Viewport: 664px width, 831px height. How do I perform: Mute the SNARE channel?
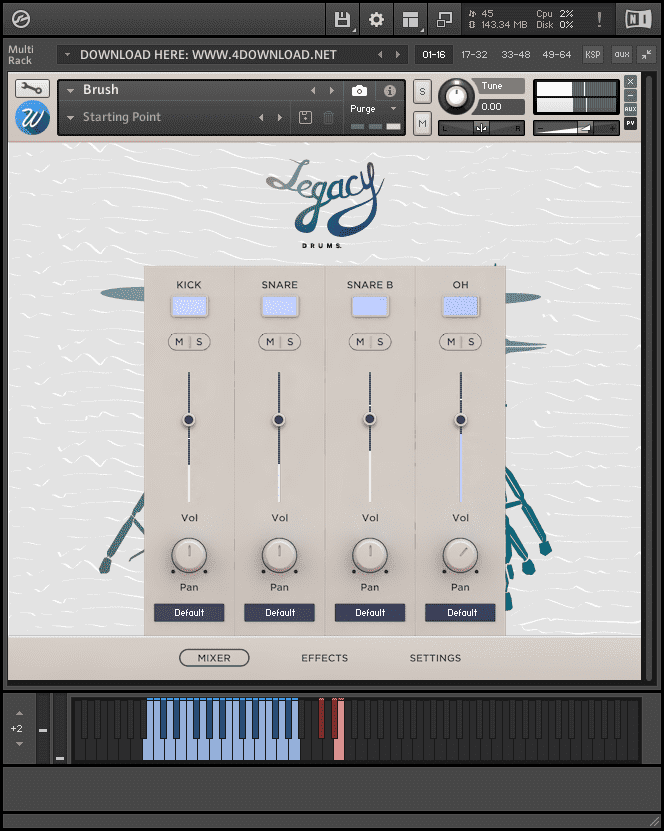point(270,342)
